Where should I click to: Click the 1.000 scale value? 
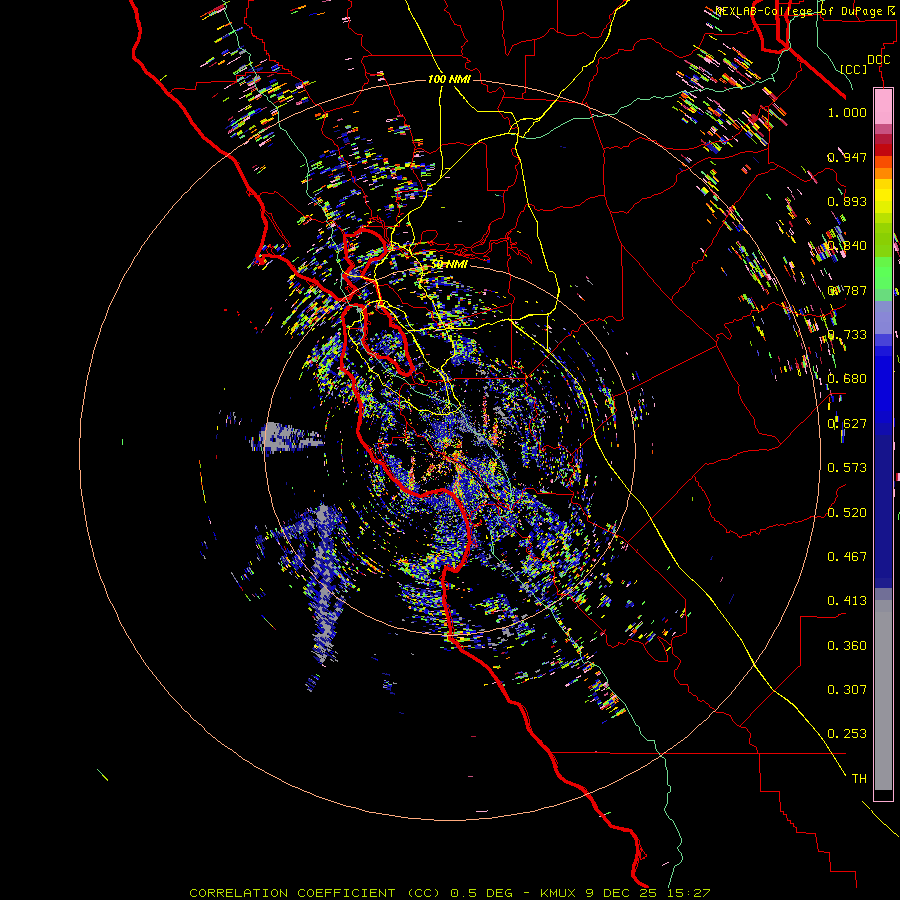847,112
